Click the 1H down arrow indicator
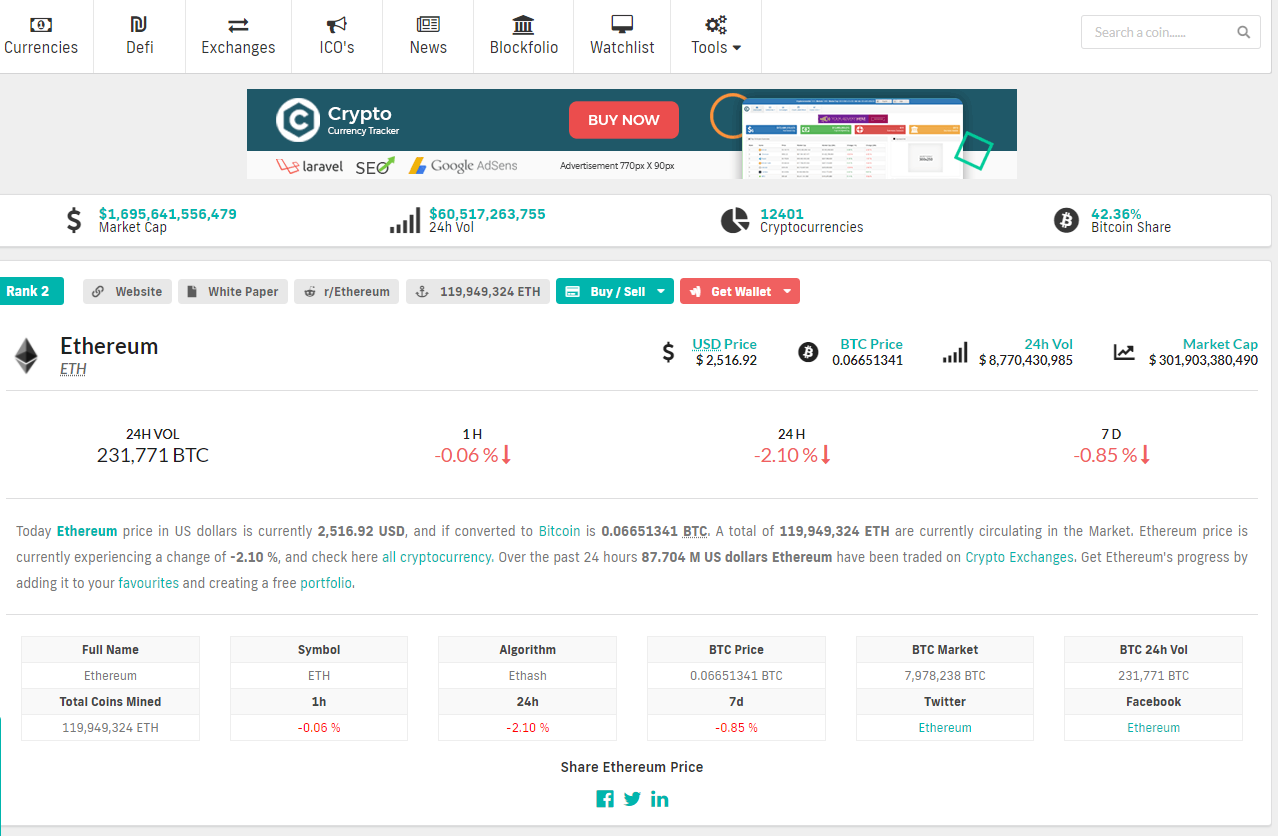The height and width of the screenshot is (836, 1278). click(506, 455)
